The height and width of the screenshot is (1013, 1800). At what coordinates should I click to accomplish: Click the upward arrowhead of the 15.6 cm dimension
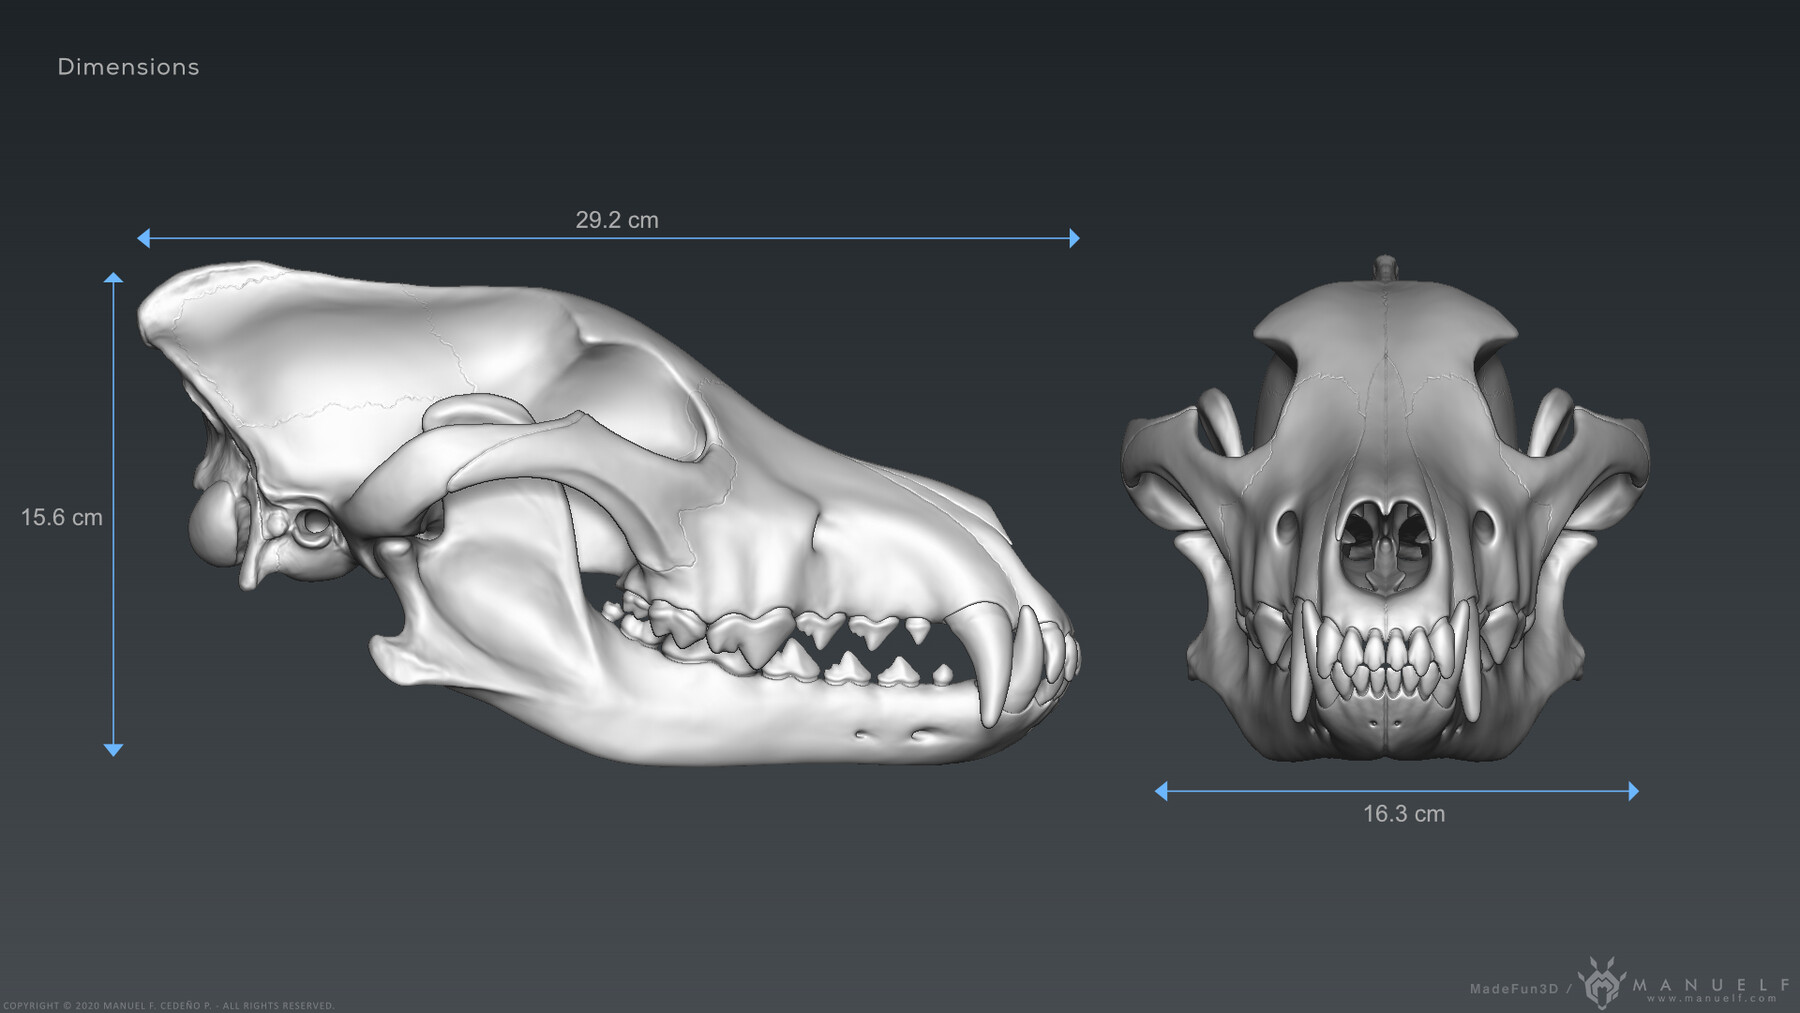pyautogui.click(x=114, y=278)
